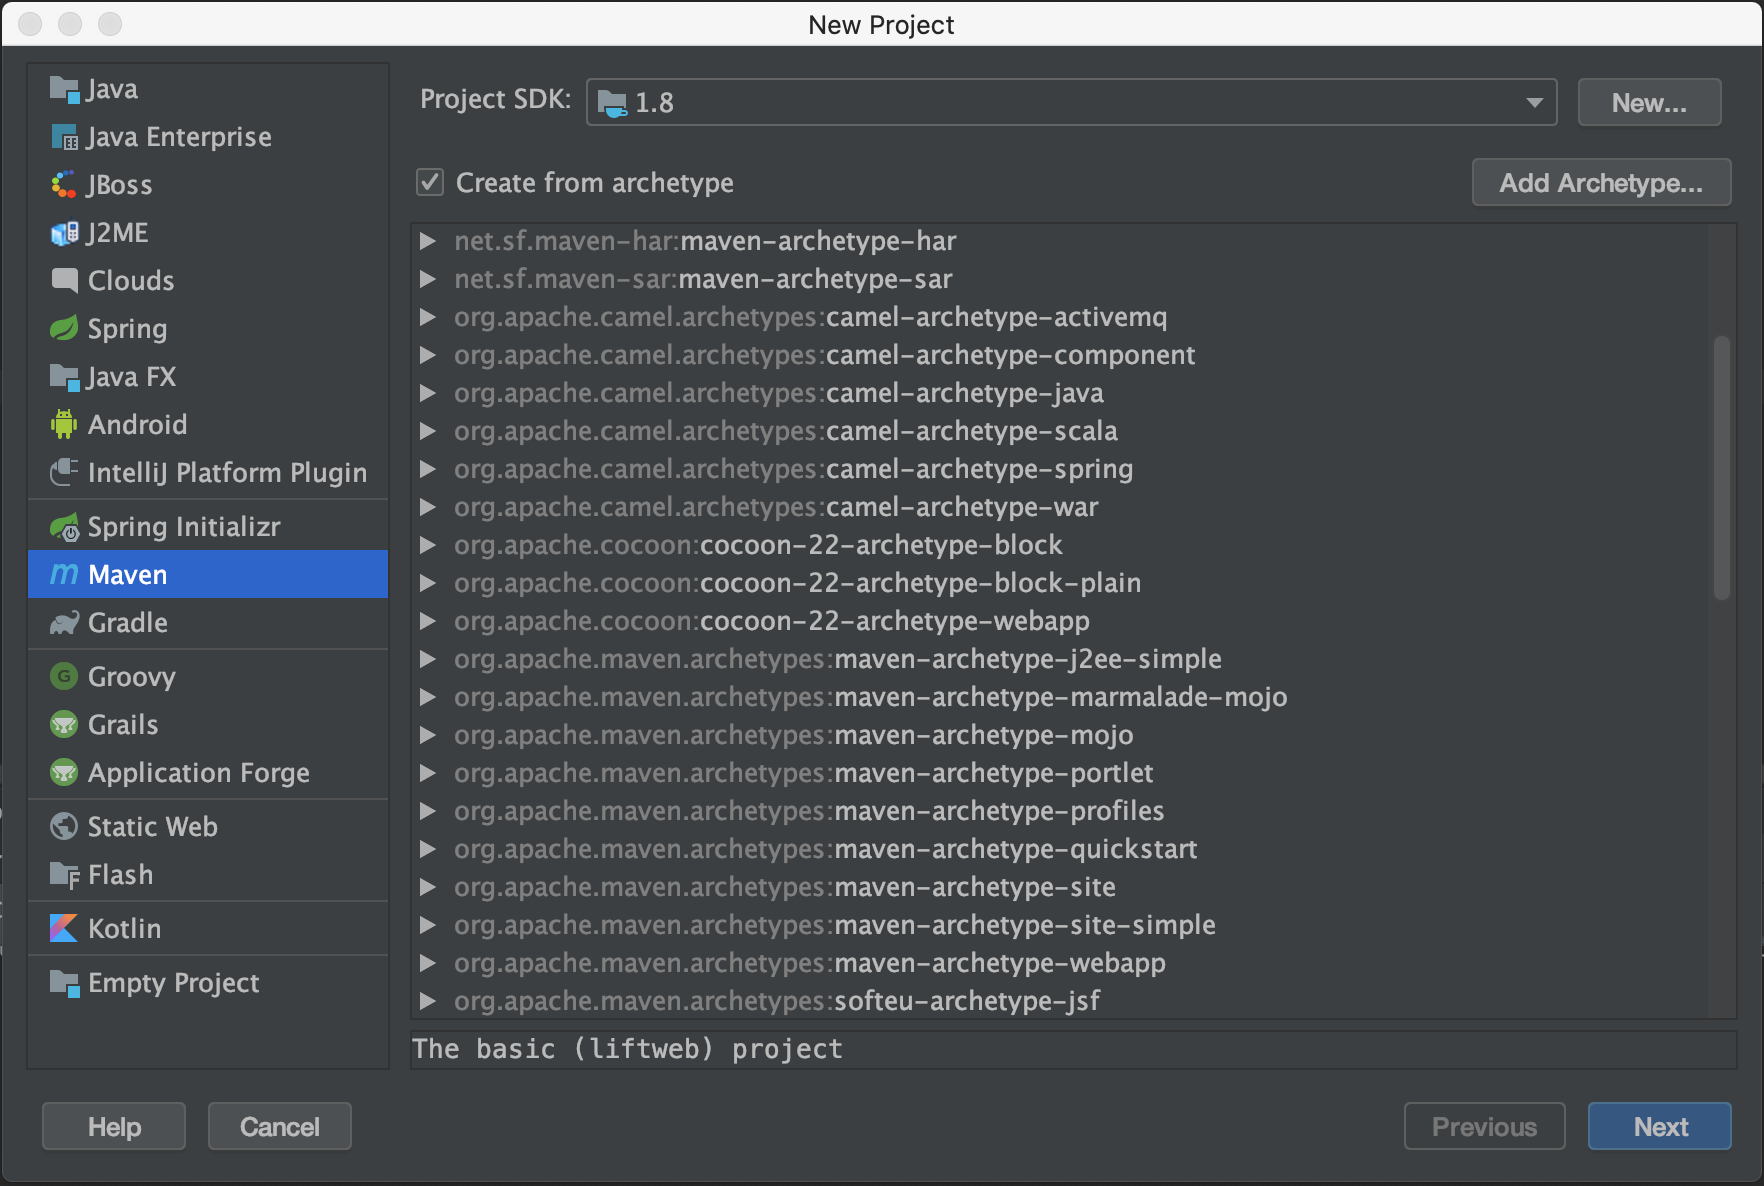The width and height of the screenshot is (1764, 1186).
Task: Select Java Enterprise project type
Action: tap(179, 137)
